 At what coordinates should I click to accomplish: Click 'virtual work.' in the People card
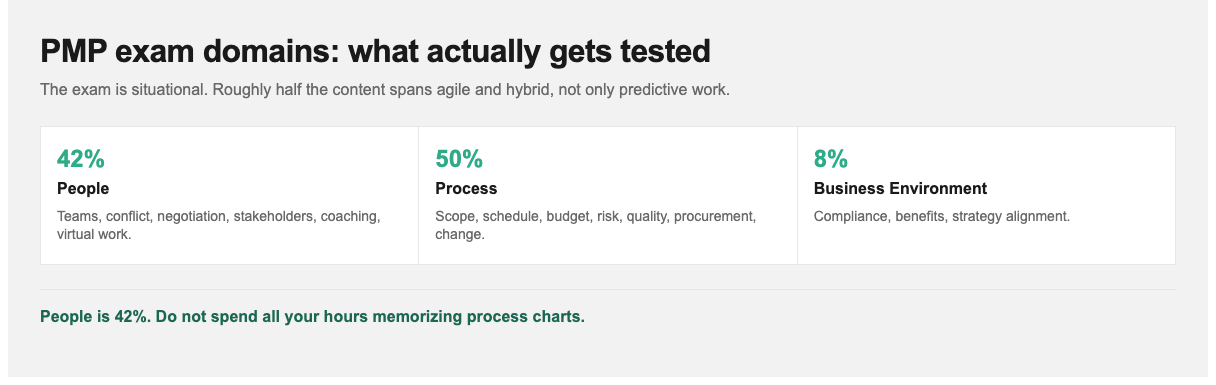(94, 235)
